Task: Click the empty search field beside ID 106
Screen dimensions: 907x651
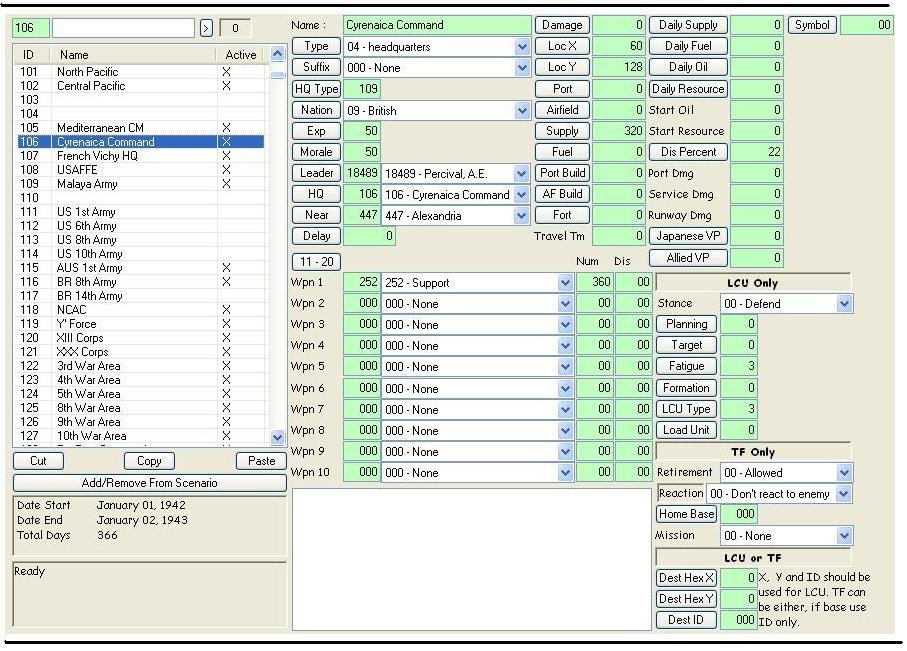Action: coord(123,28)
